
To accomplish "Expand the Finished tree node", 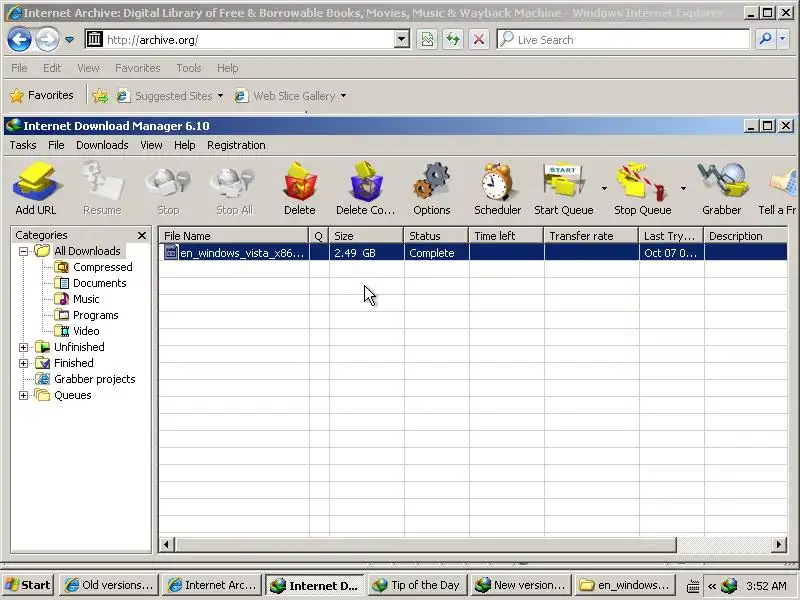I will pyautogui.click(x=23, y=363).
